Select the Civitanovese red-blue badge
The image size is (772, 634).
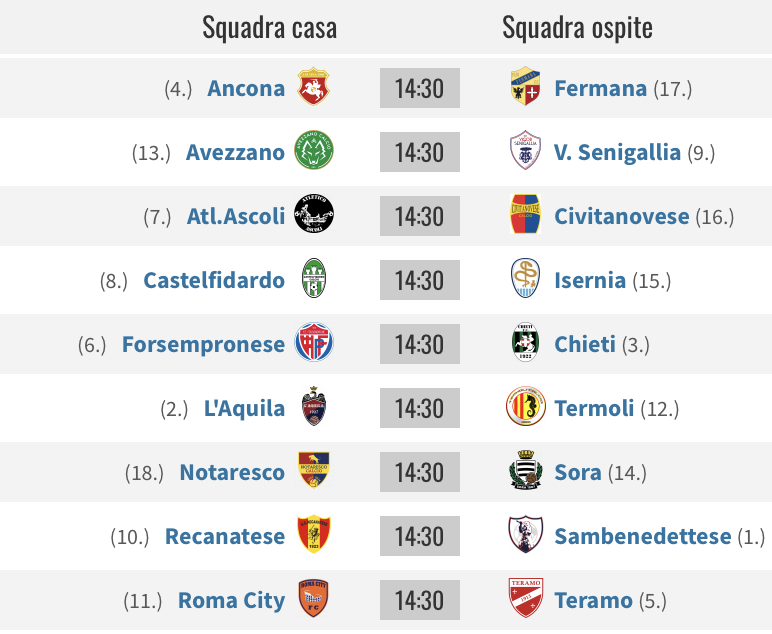pyautogui.click(x=525, y=214)
